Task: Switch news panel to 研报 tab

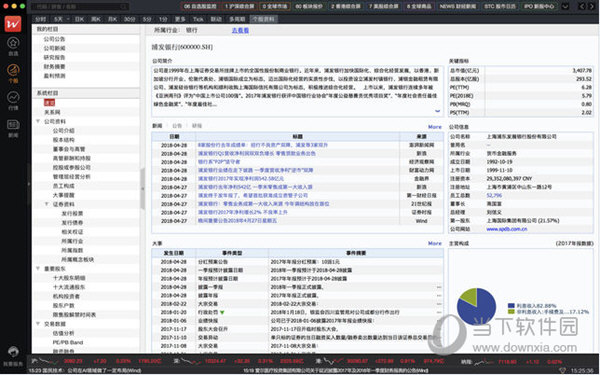Action: coord(197,126)
